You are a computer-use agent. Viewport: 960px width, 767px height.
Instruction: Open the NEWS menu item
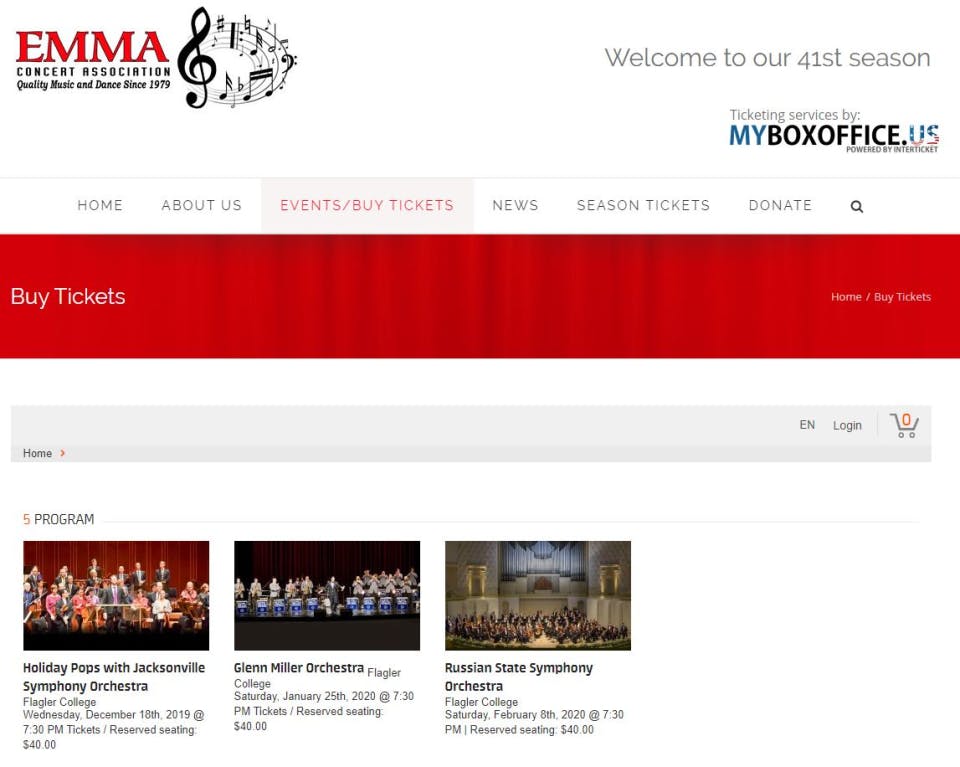click(515, 205)
